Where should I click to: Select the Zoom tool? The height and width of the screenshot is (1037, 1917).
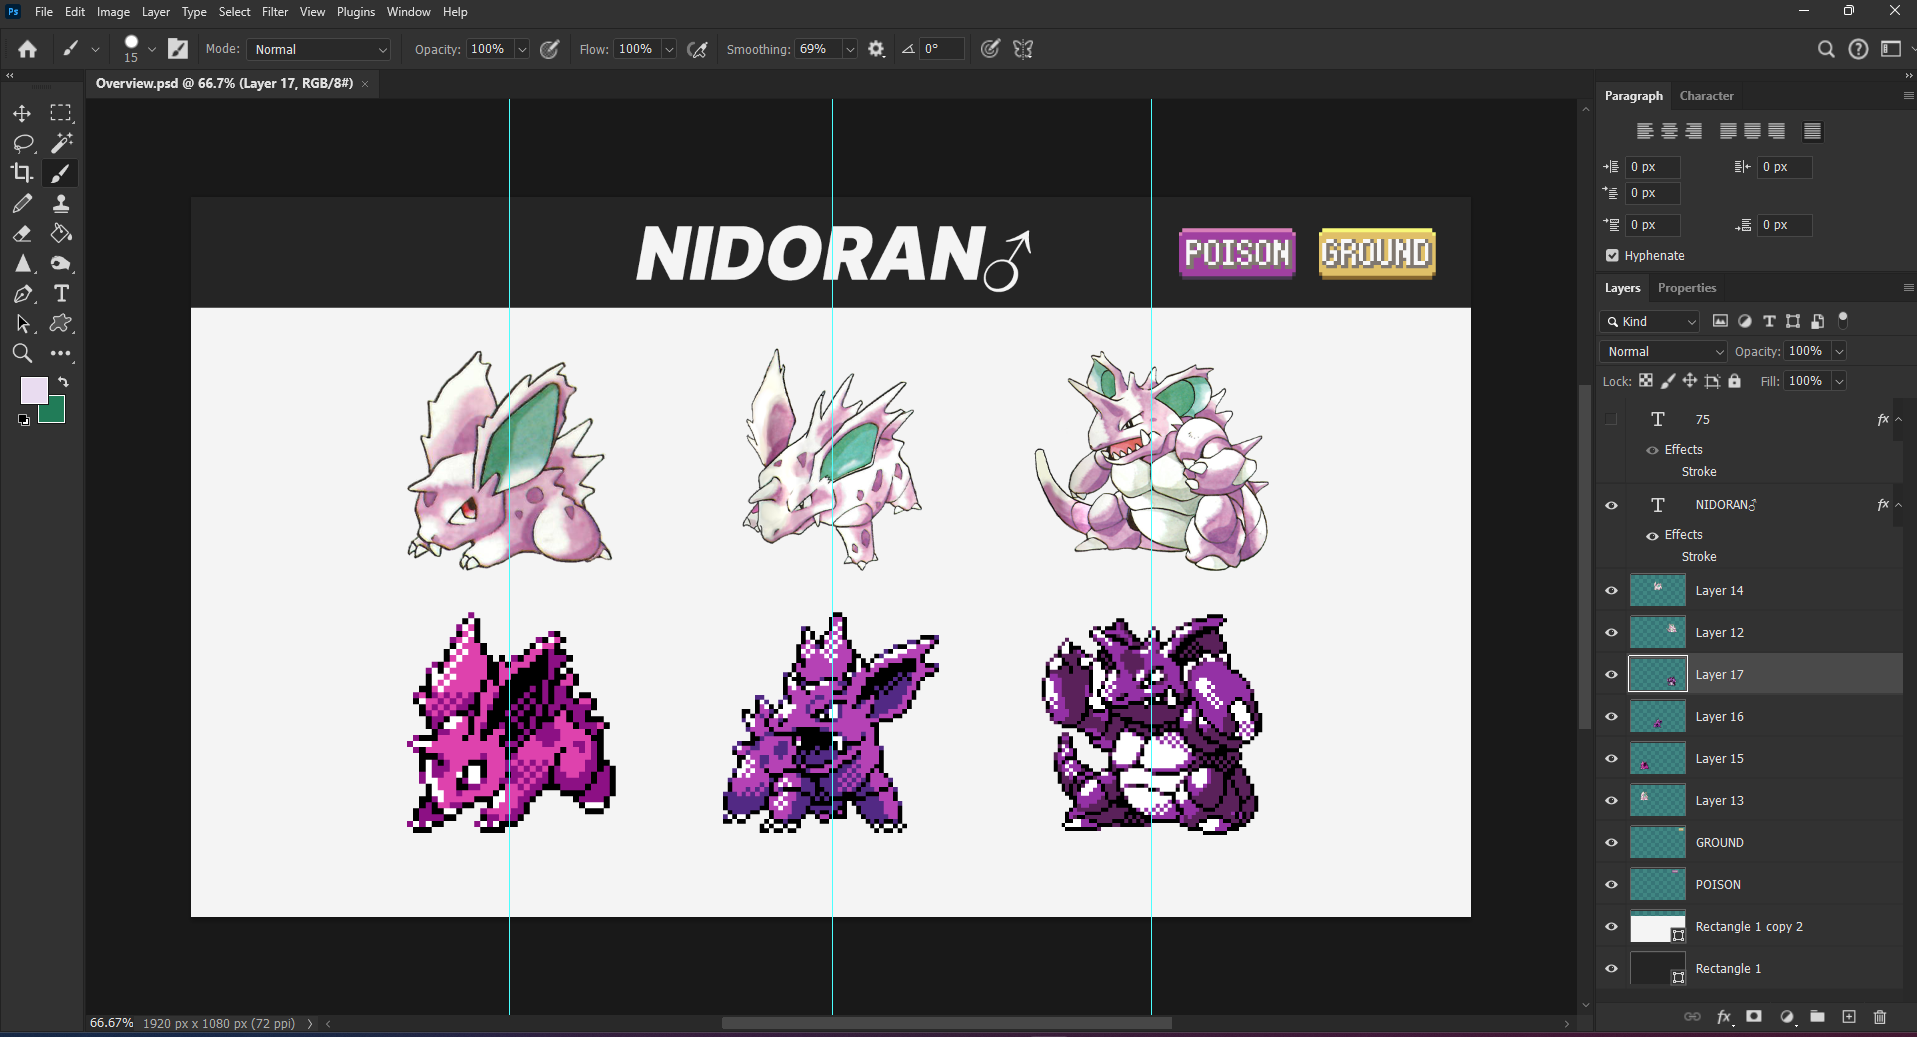[22, 353]
